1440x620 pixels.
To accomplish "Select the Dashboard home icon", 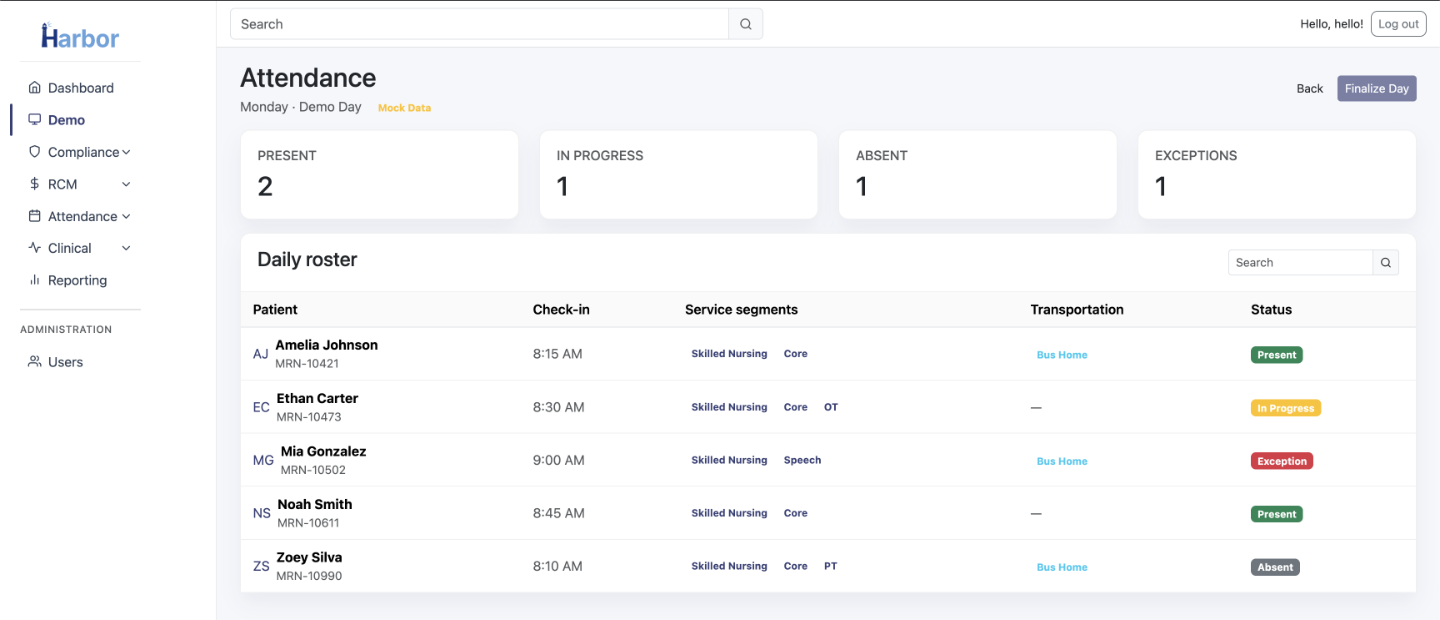I will pos(33,87).
